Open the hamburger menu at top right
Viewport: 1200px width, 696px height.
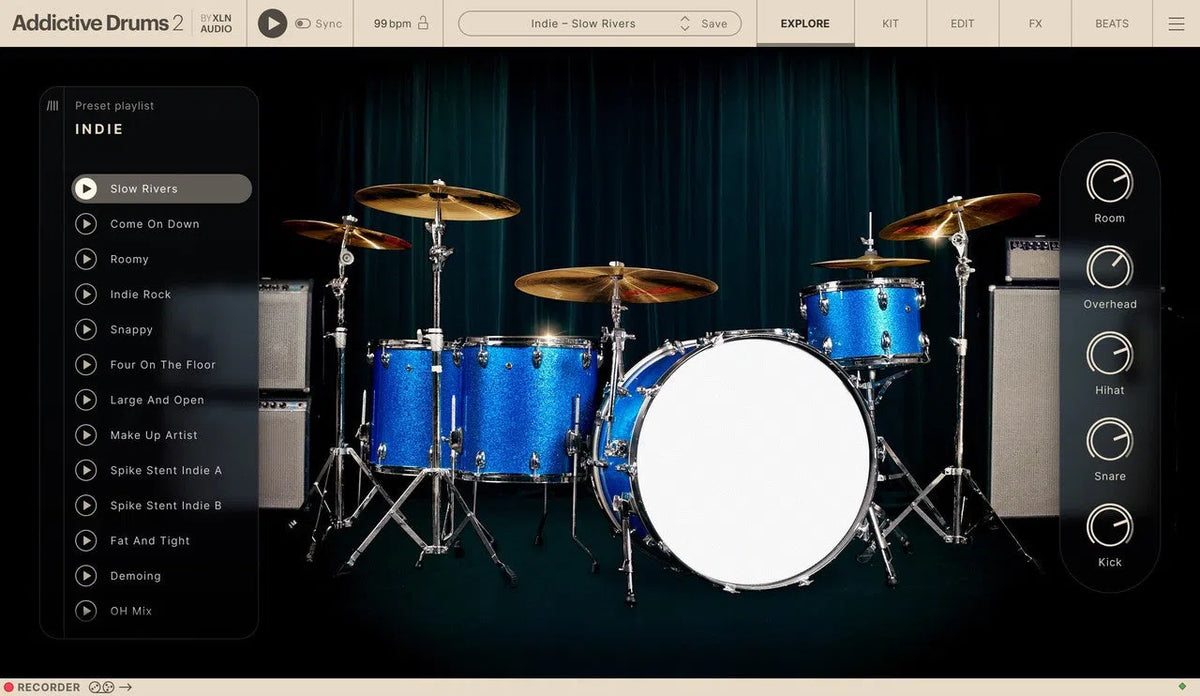click(1177, 23)
